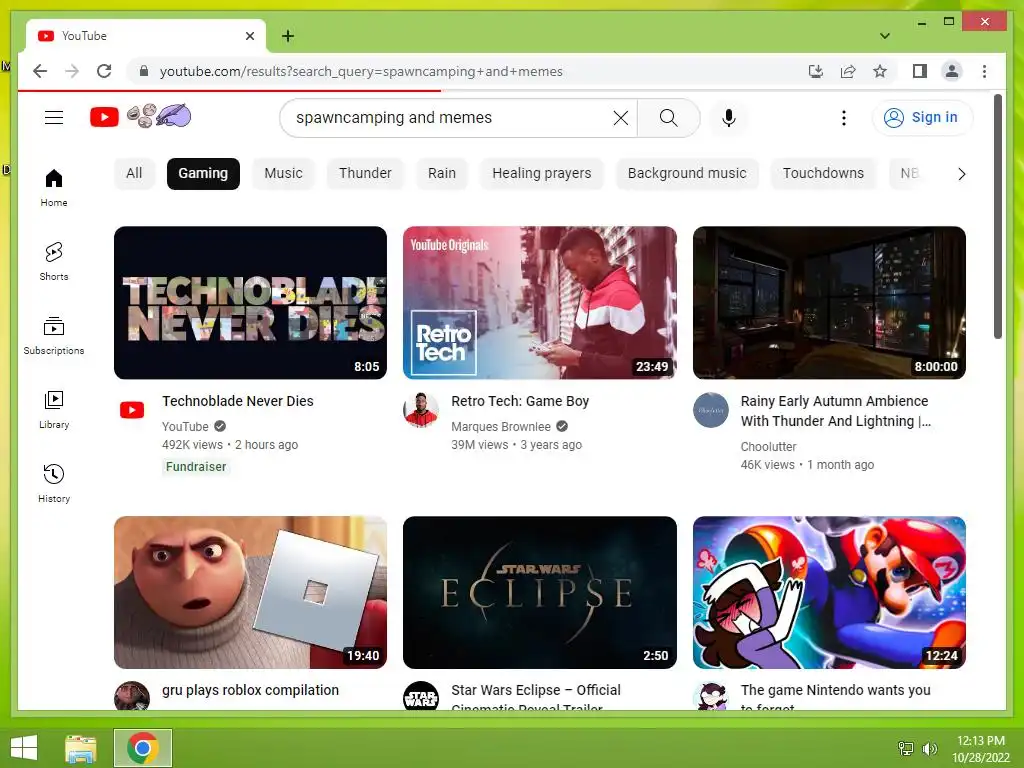Bookmark this page with star

click(880, 71)
